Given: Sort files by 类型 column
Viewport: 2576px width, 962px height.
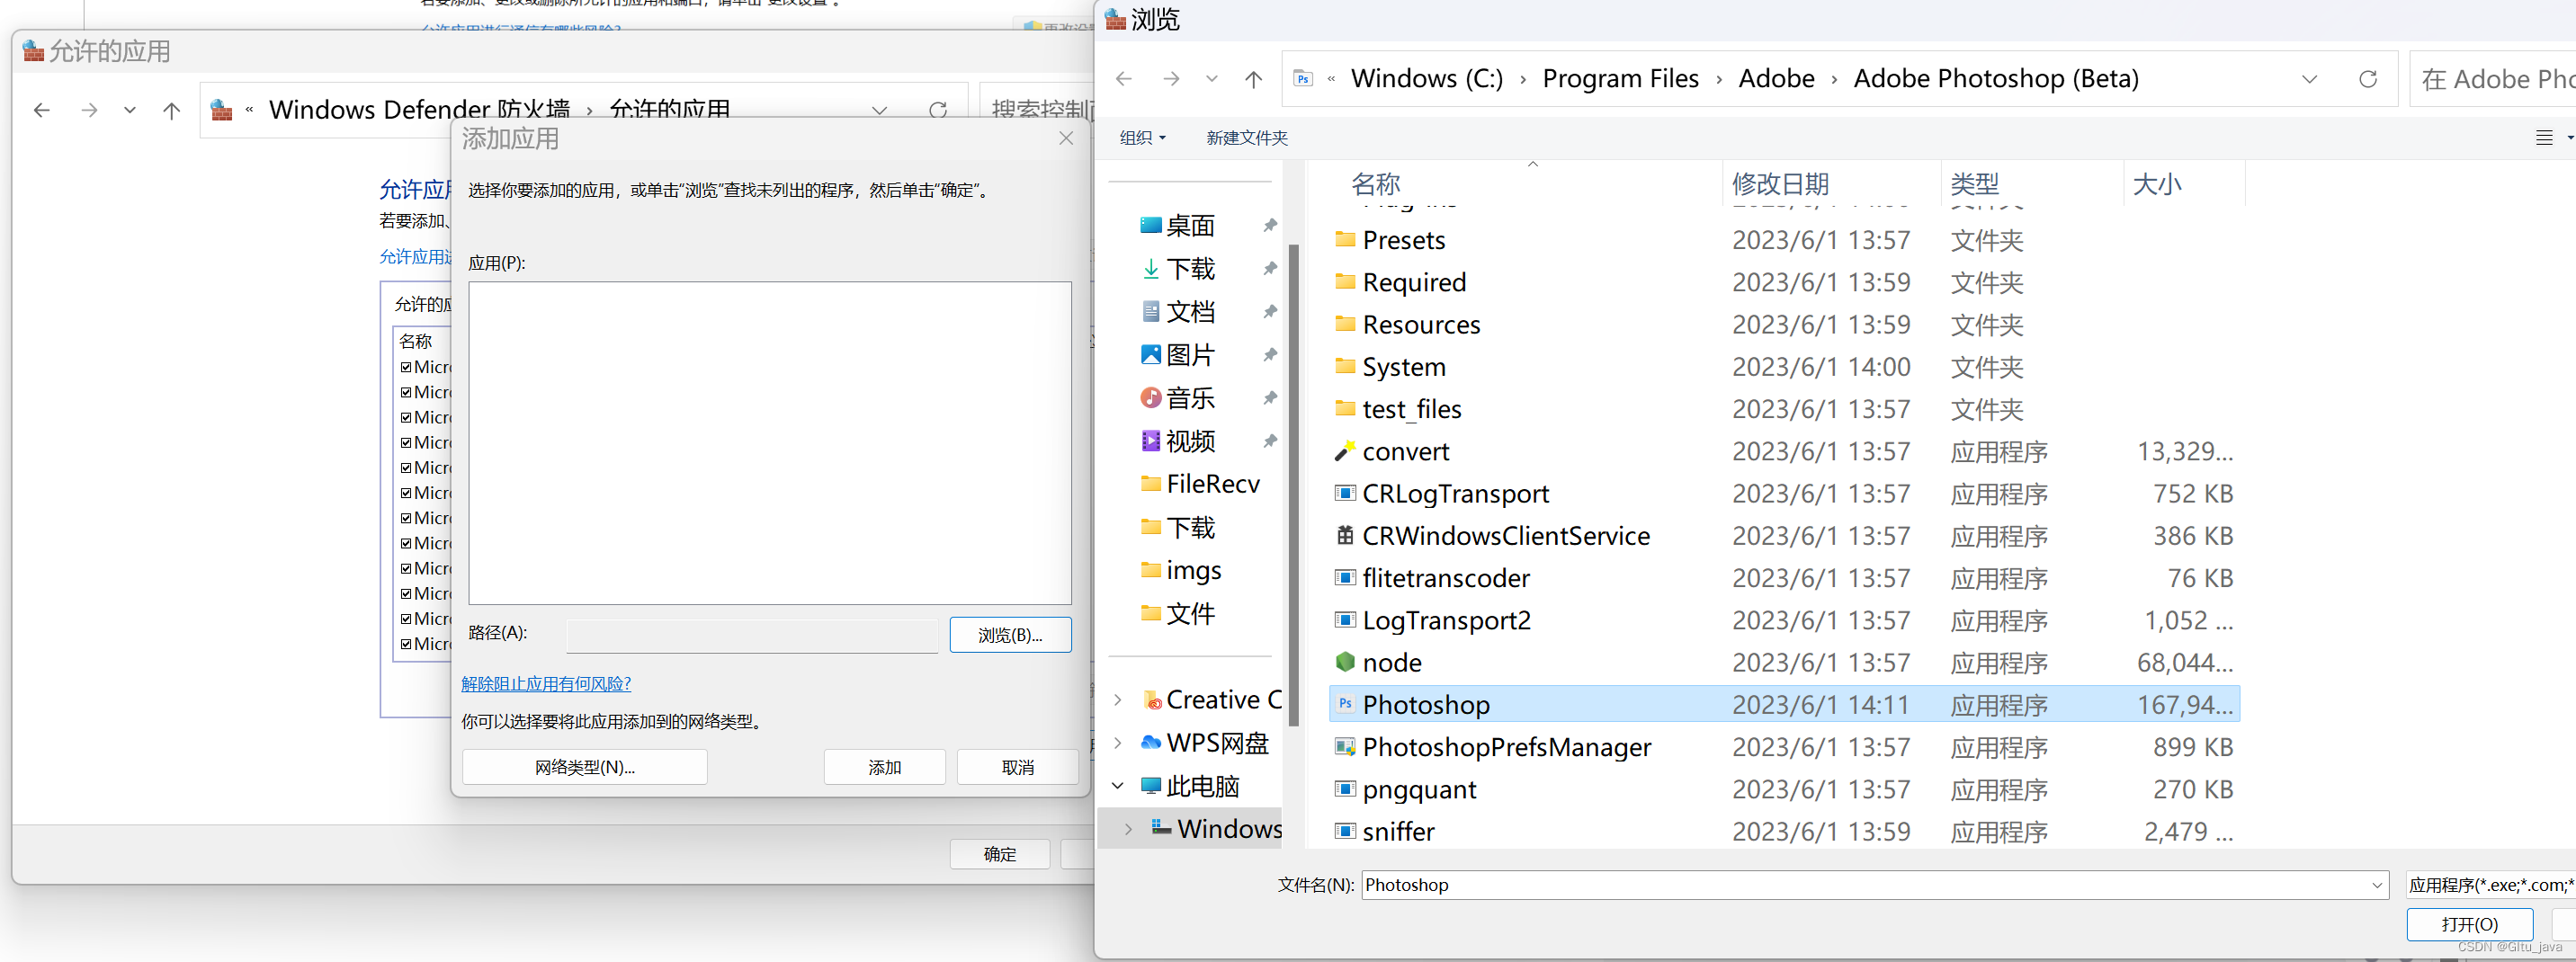Looking at the screenshot, I should (x=1975, y=184).
